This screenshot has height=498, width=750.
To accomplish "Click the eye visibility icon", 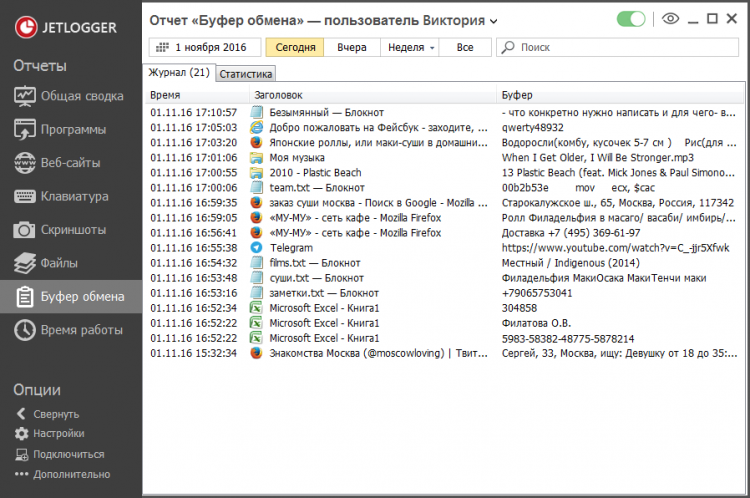I will (670, 19).
